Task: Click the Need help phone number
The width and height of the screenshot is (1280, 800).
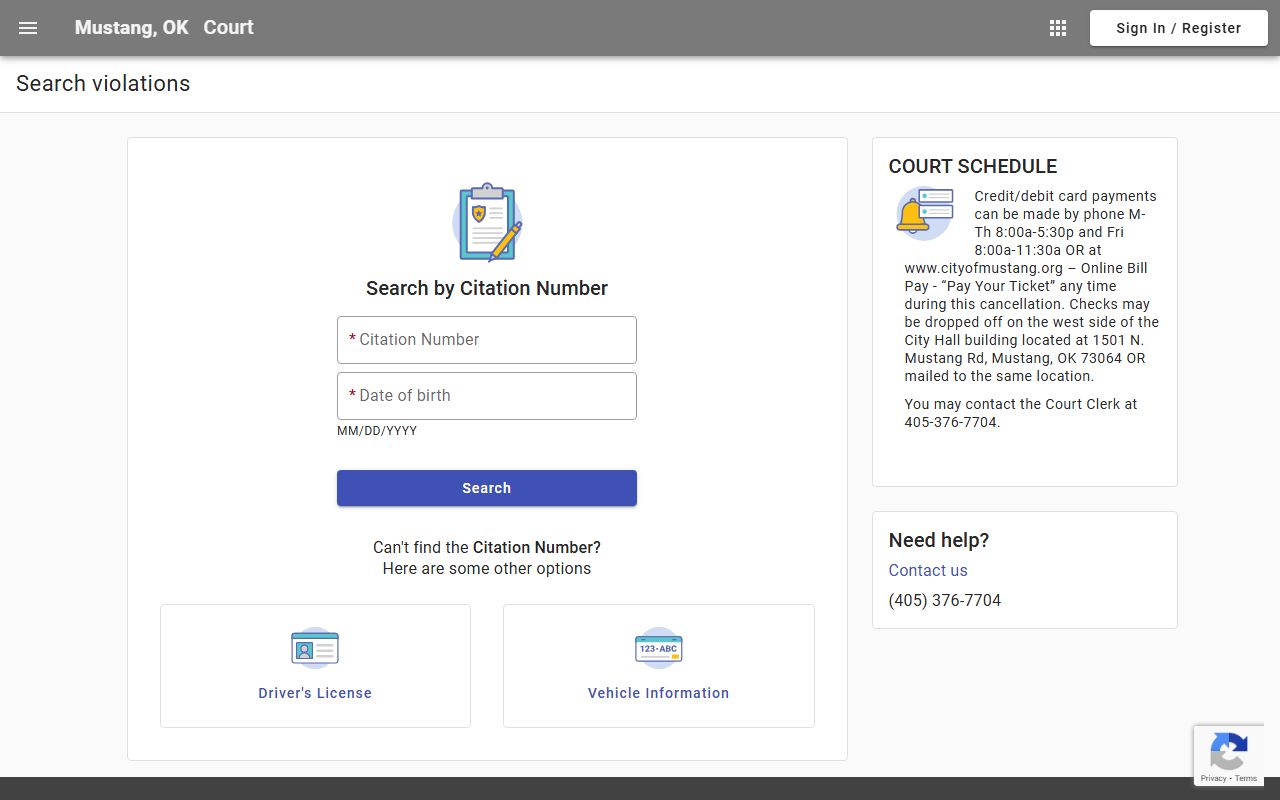Action: click(x=945, y=600)
